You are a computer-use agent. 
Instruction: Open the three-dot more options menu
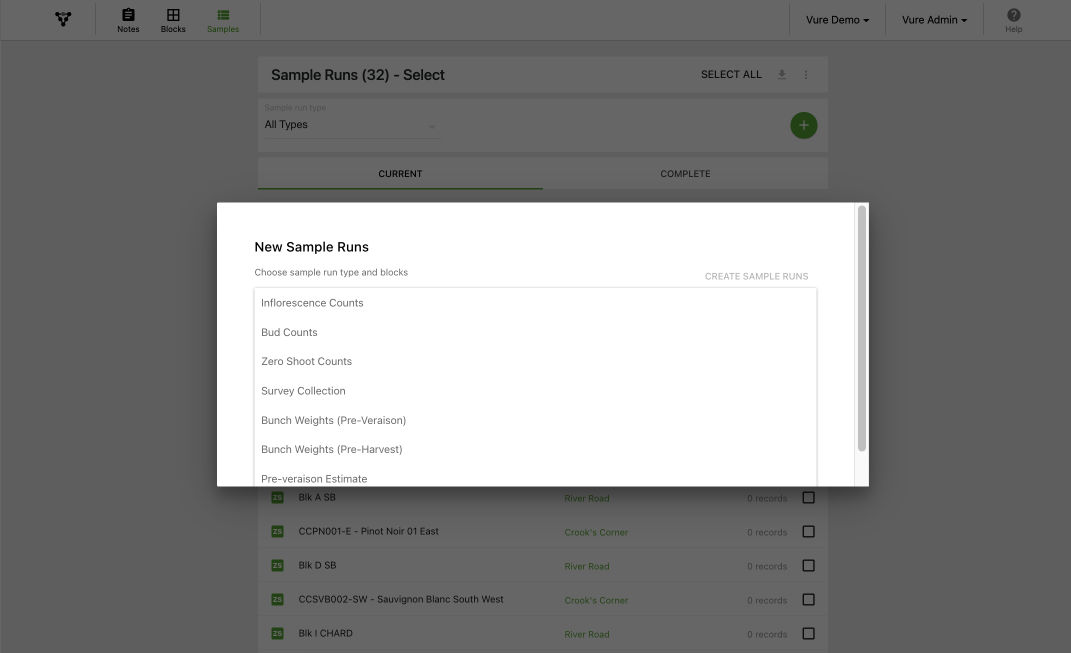click(x=806, y=74)
